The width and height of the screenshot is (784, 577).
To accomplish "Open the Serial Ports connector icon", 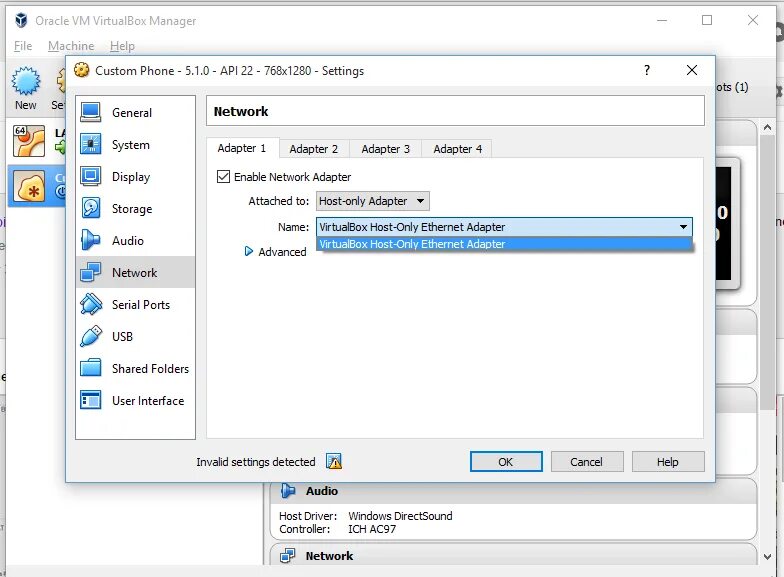I will pos(90,304).
